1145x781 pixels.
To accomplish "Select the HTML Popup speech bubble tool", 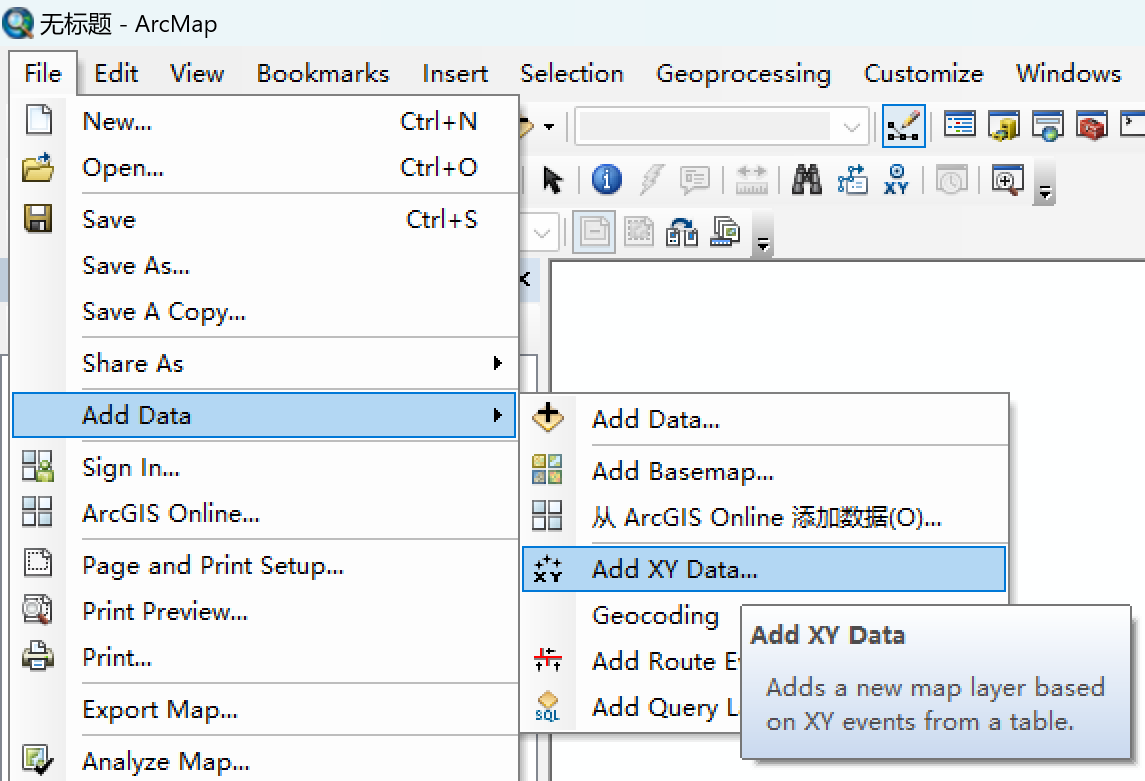I will pos(695,180).
